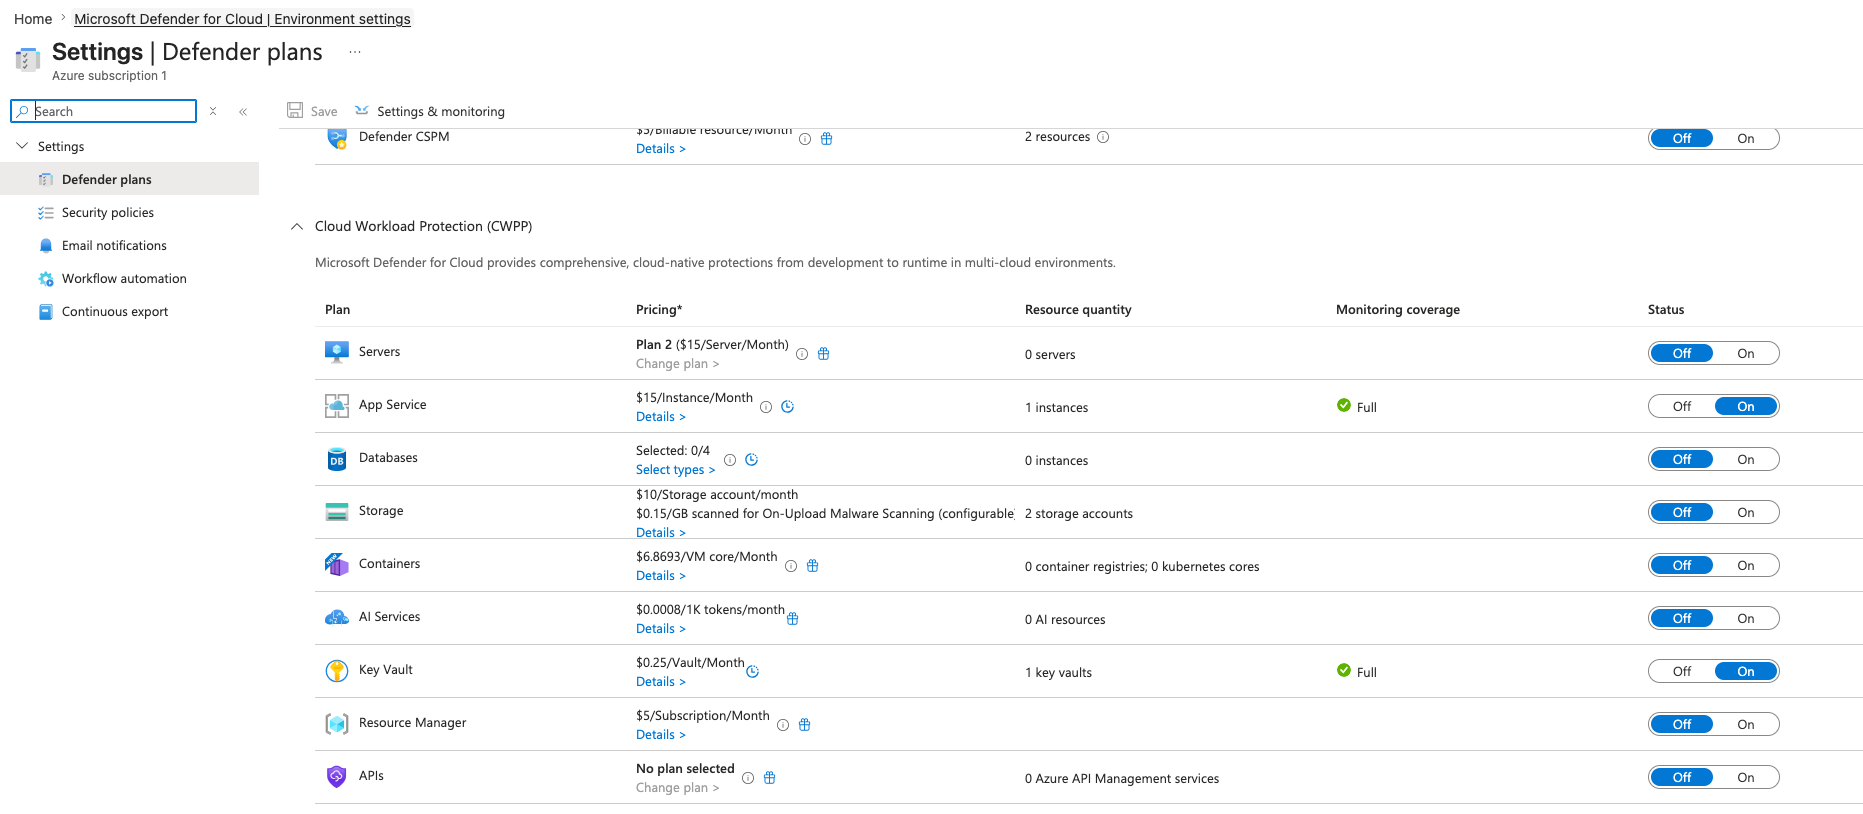Click the APIs plan icon
1863x814 pixels.
click(337, 777)
